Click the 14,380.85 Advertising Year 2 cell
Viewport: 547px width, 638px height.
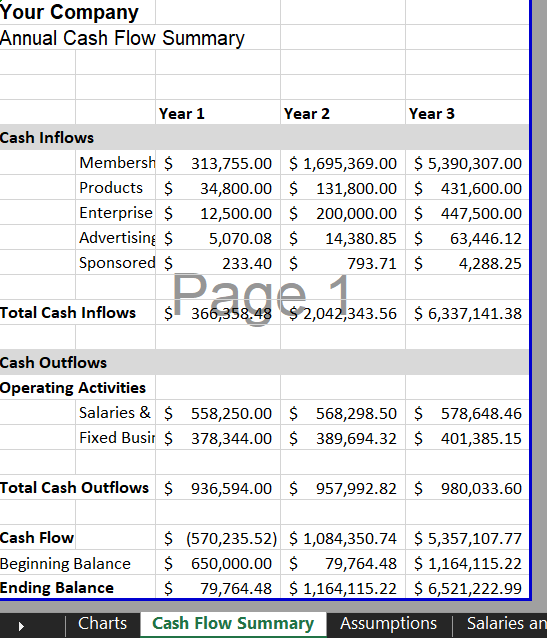click(x=343, y=238)
